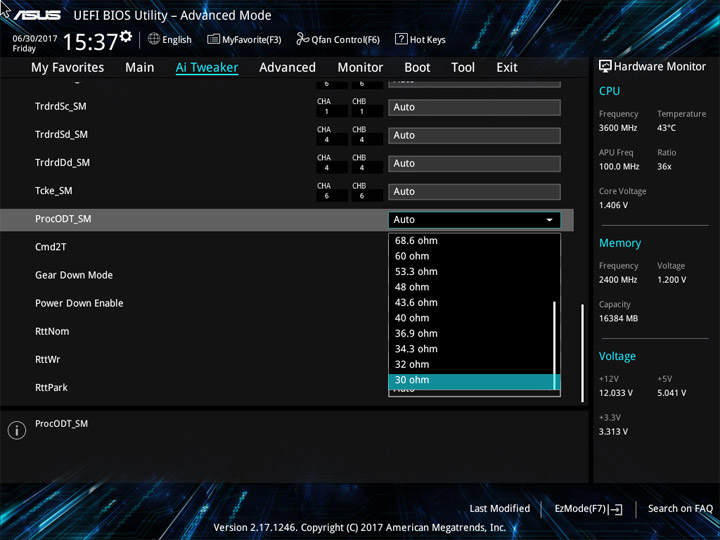This screenshot has width=720, height=540.
Task: Open the MyFavorite(F3) list icon
Action: pos(213,39)
